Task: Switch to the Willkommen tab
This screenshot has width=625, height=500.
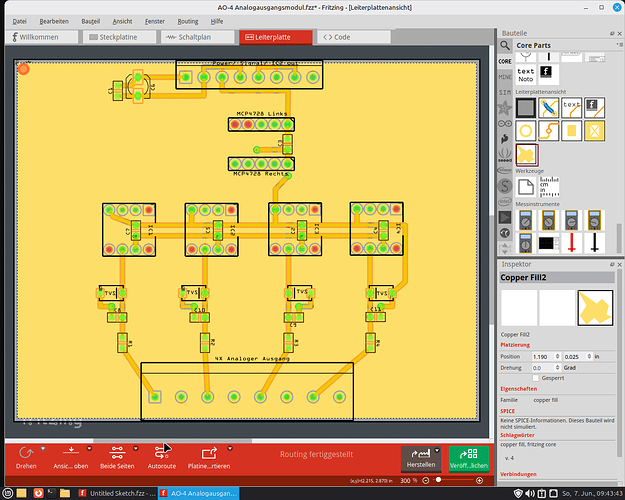Action: 41,37
